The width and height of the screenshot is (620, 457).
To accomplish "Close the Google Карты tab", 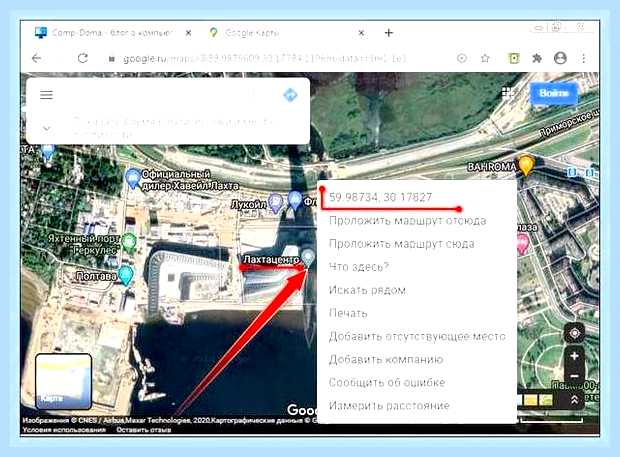I will (361, 33).
